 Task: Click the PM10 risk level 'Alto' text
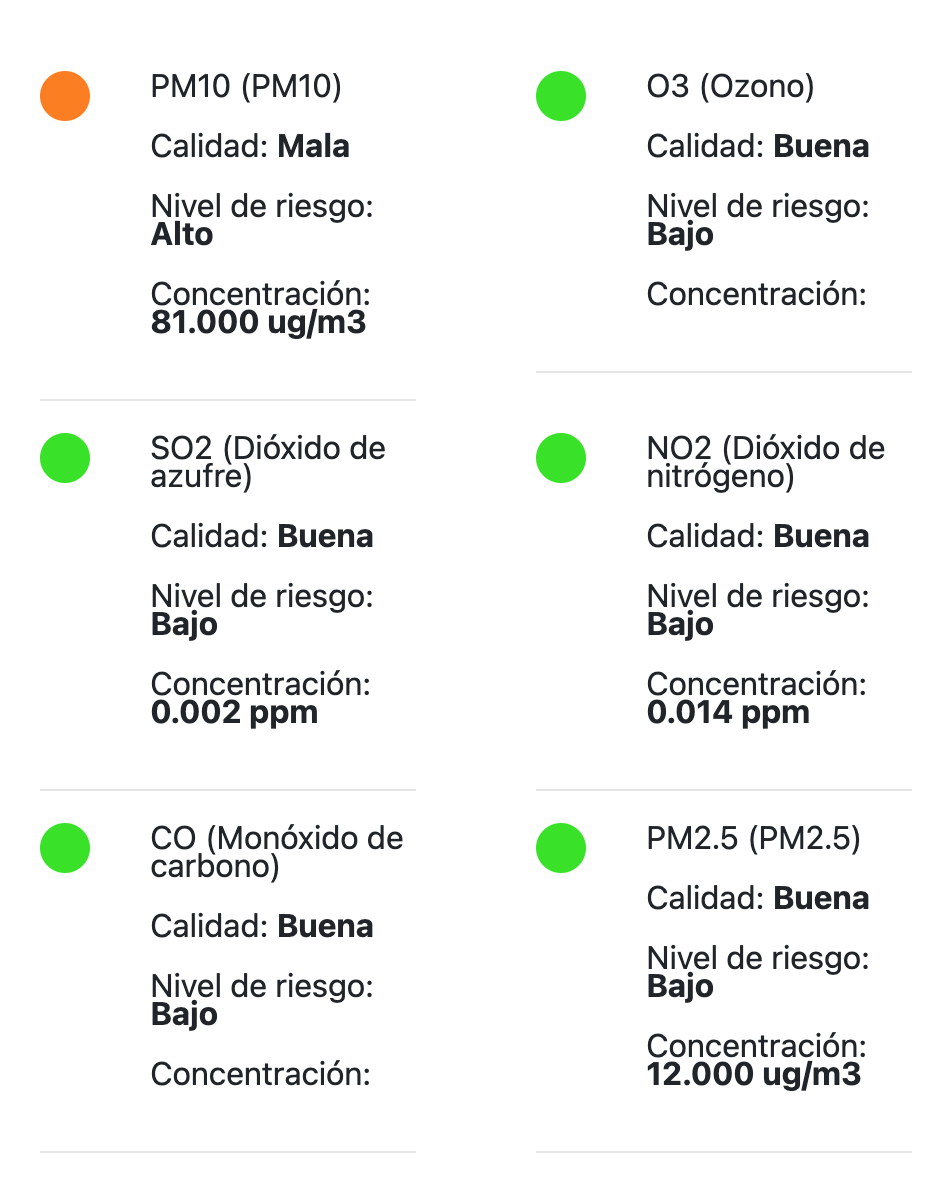[x=182, y=235]
